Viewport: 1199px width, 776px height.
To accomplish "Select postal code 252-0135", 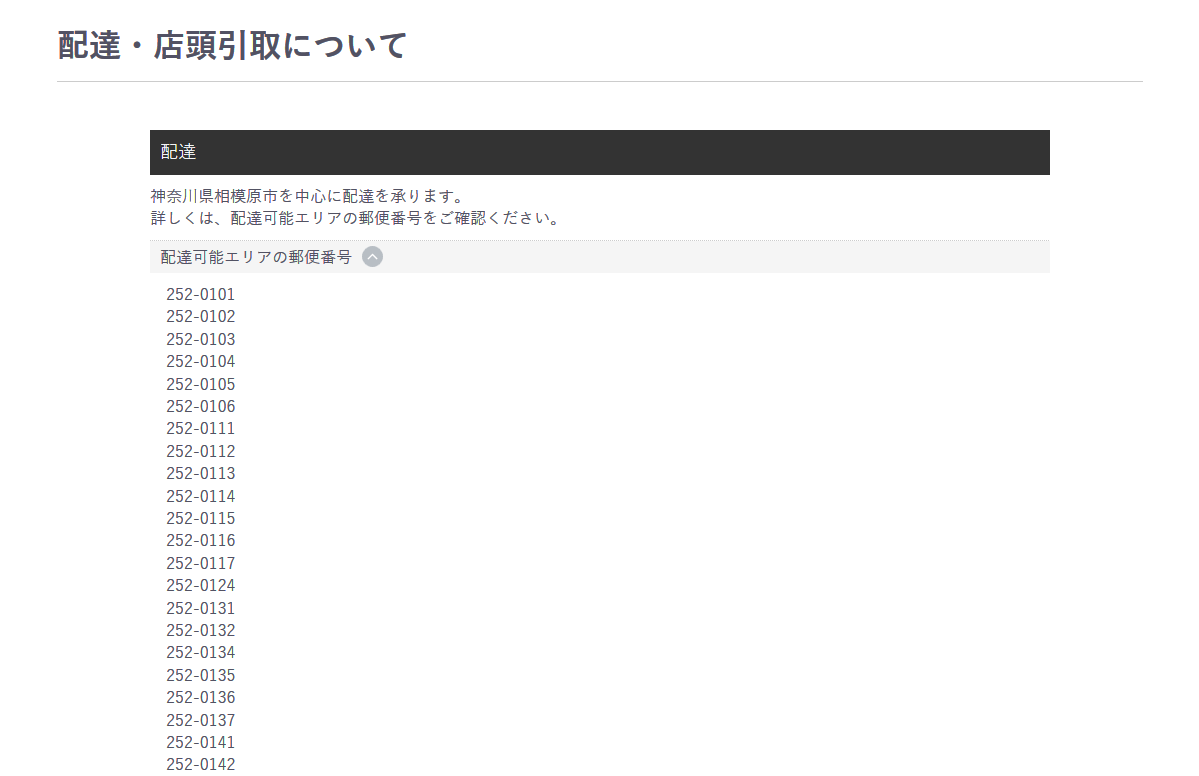I will (200, 675).
